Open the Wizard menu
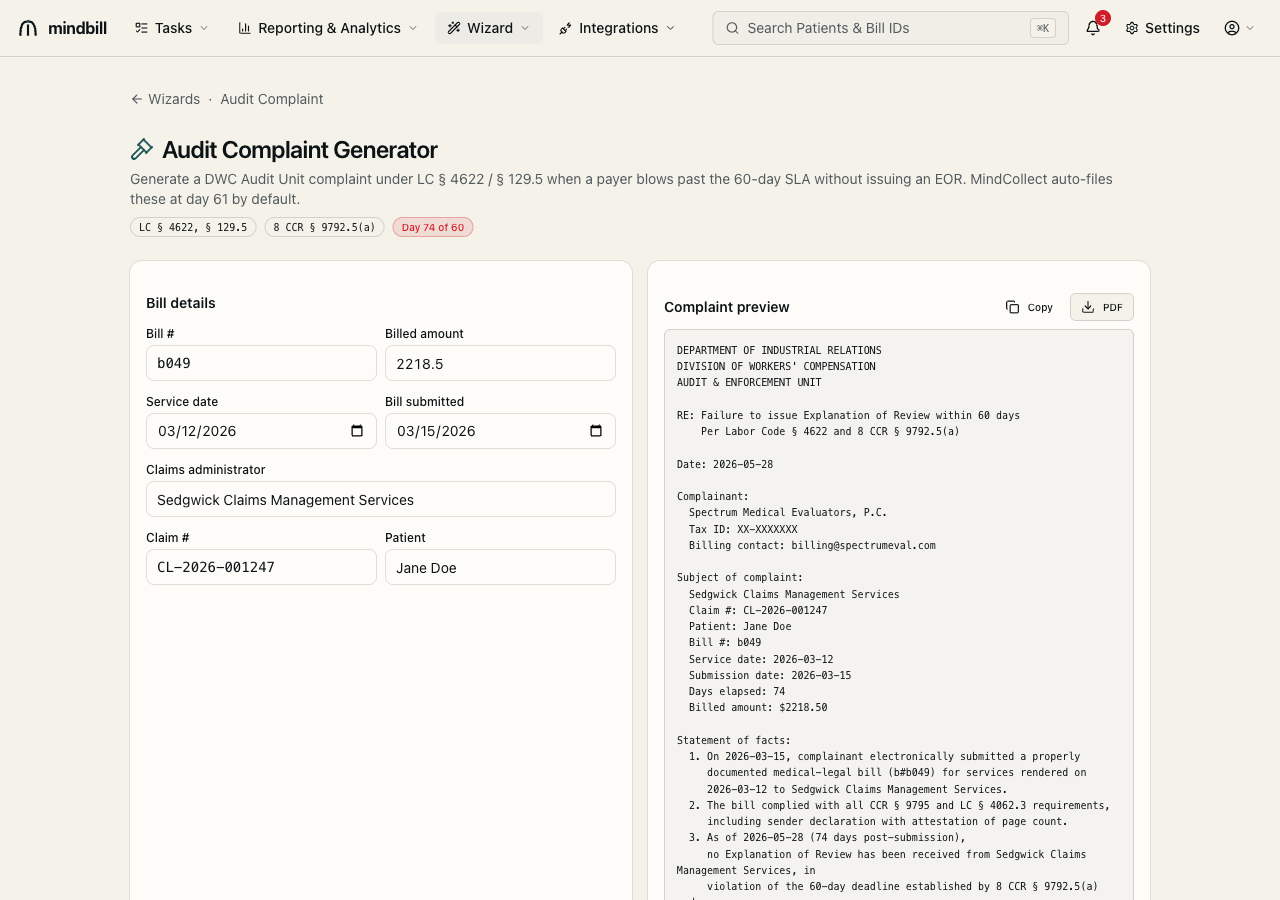This screenshot has height=900, width=1280. (x=489, y=28)
